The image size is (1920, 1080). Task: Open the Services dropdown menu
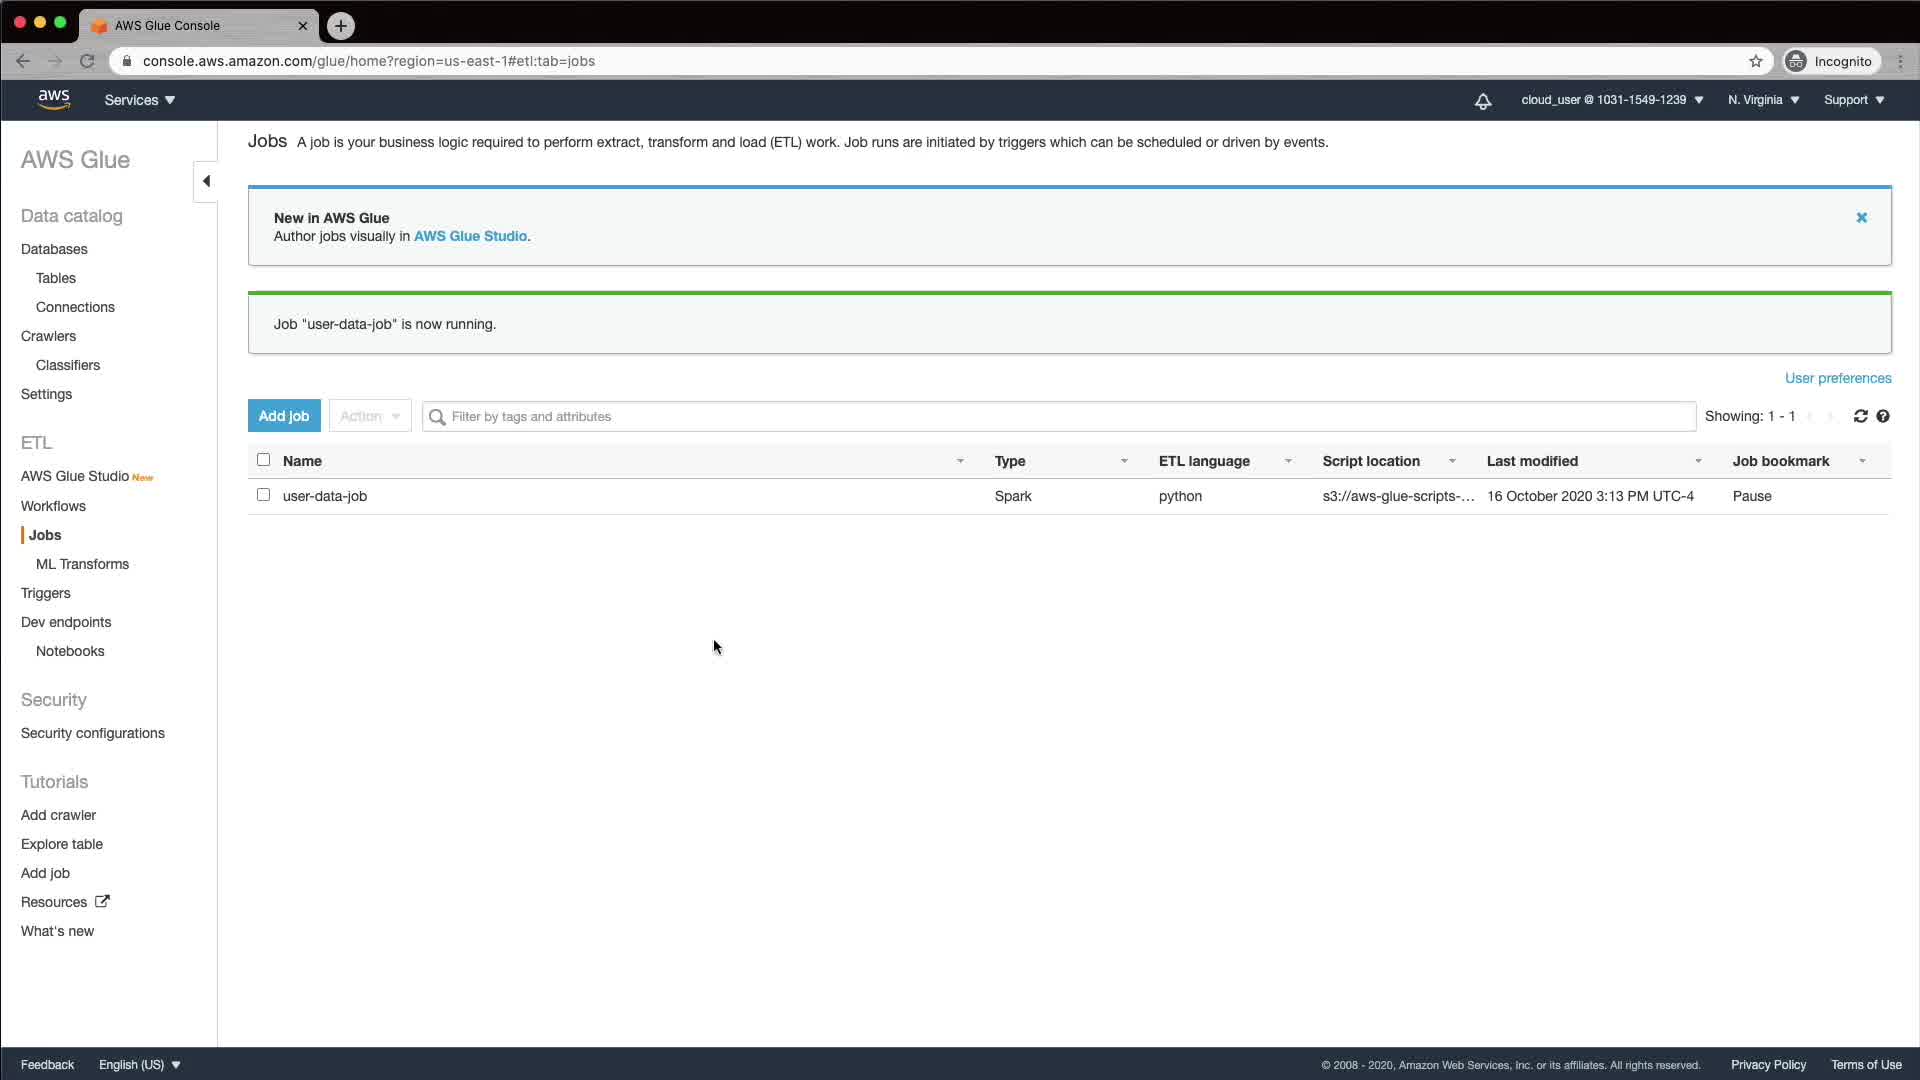[140, 100]
